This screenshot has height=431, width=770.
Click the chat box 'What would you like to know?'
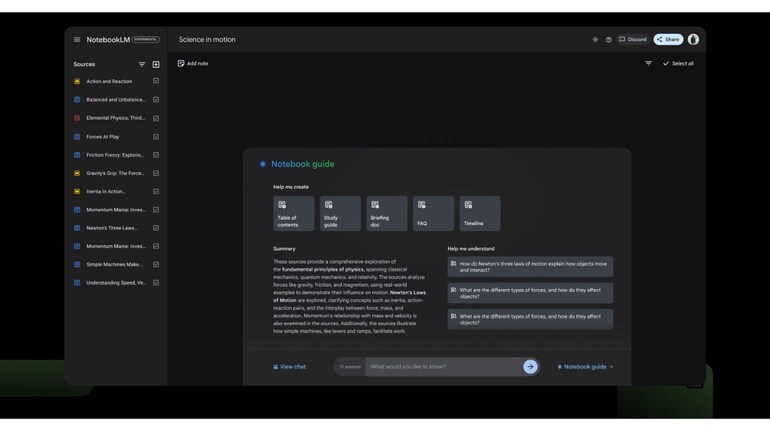point(443,367)
